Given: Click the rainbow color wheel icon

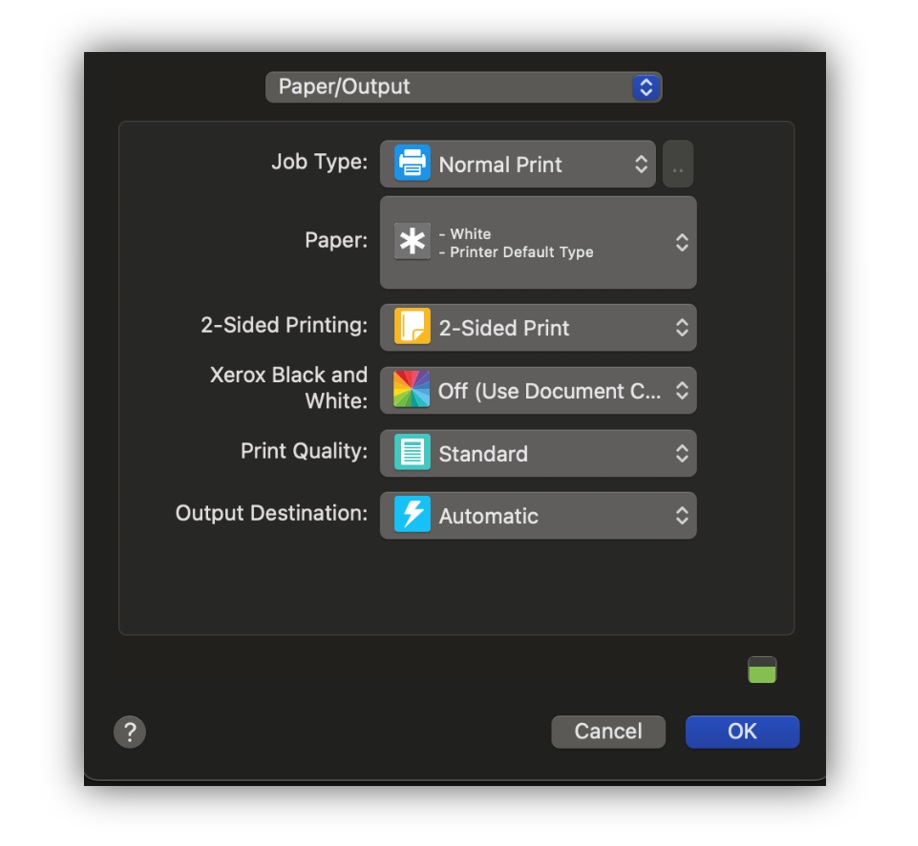Looking at the screenshot, I should click(412, 389).
